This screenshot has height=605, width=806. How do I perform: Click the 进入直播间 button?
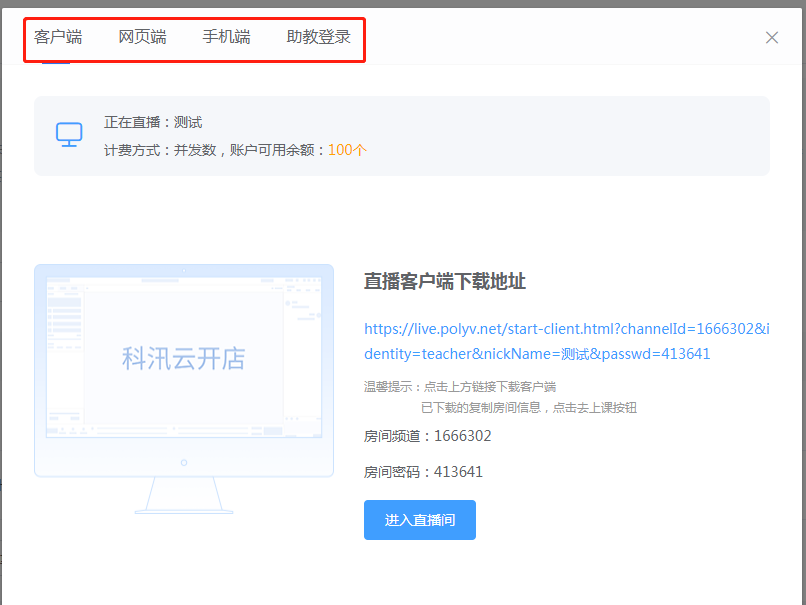pyautogui.click(x=419, y=520)
